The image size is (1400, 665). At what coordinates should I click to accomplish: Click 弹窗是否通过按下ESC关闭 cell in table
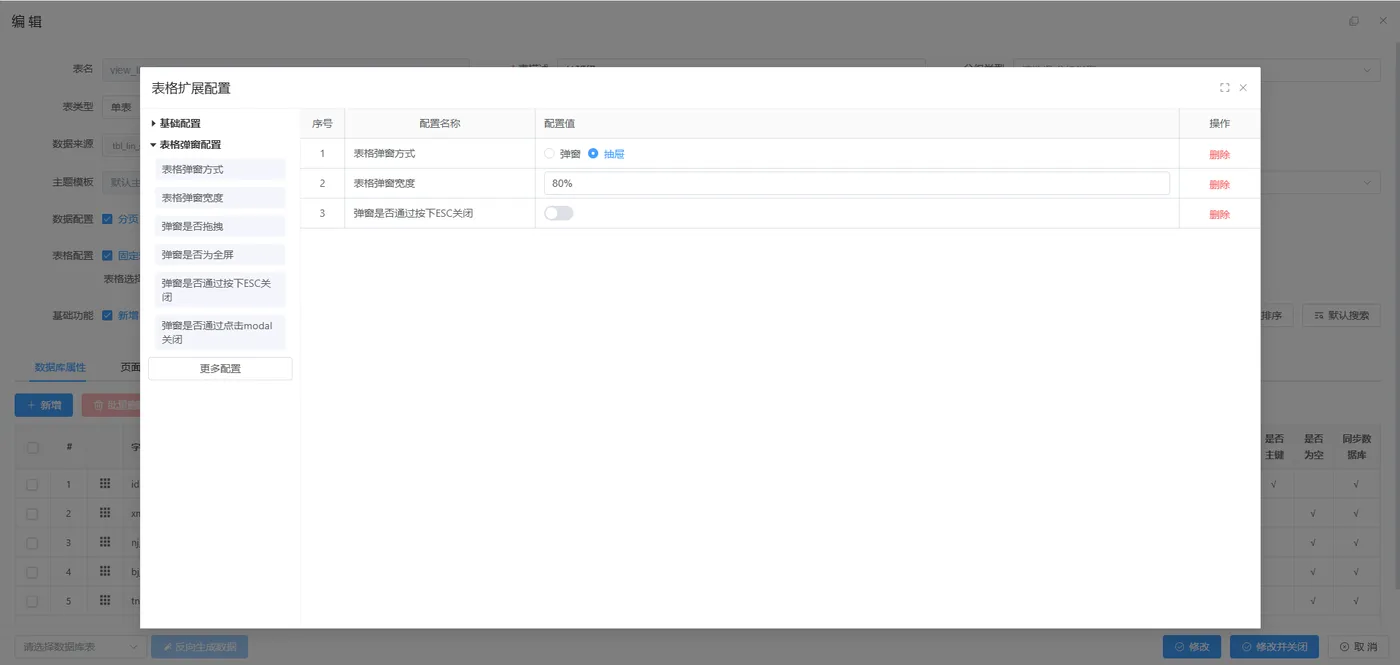click(x=440, y=213)
